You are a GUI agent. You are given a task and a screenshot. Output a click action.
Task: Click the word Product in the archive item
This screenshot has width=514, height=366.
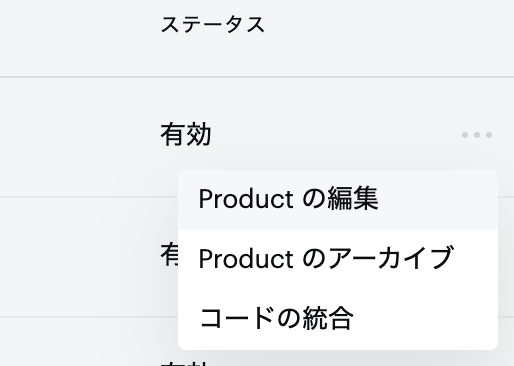point(246,259)
